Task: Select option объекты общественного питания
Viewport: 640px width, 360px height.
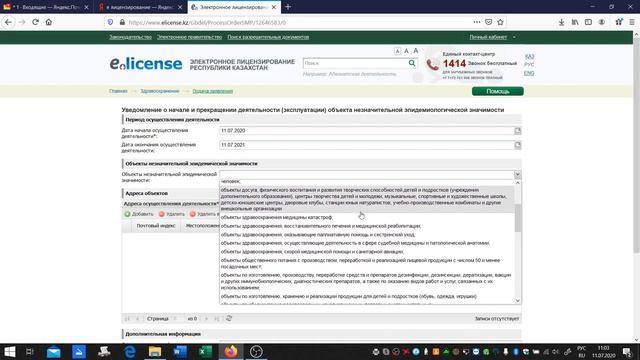Action: (x=367, y=263)
